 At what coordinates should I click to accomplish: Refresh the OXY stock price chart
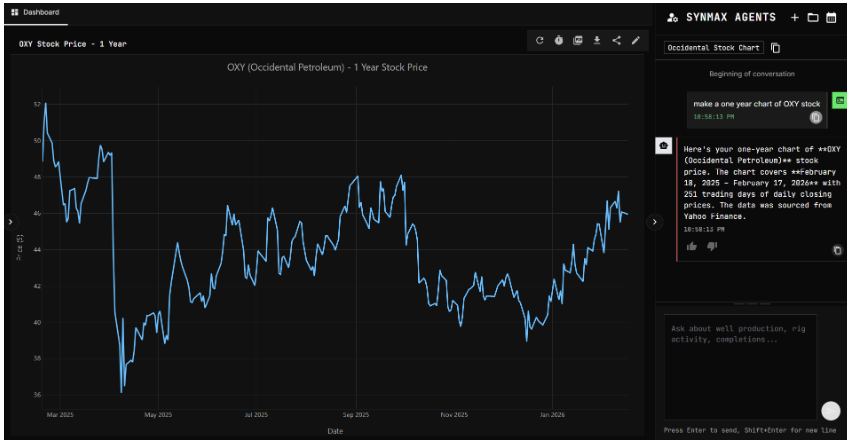point(540,41)
